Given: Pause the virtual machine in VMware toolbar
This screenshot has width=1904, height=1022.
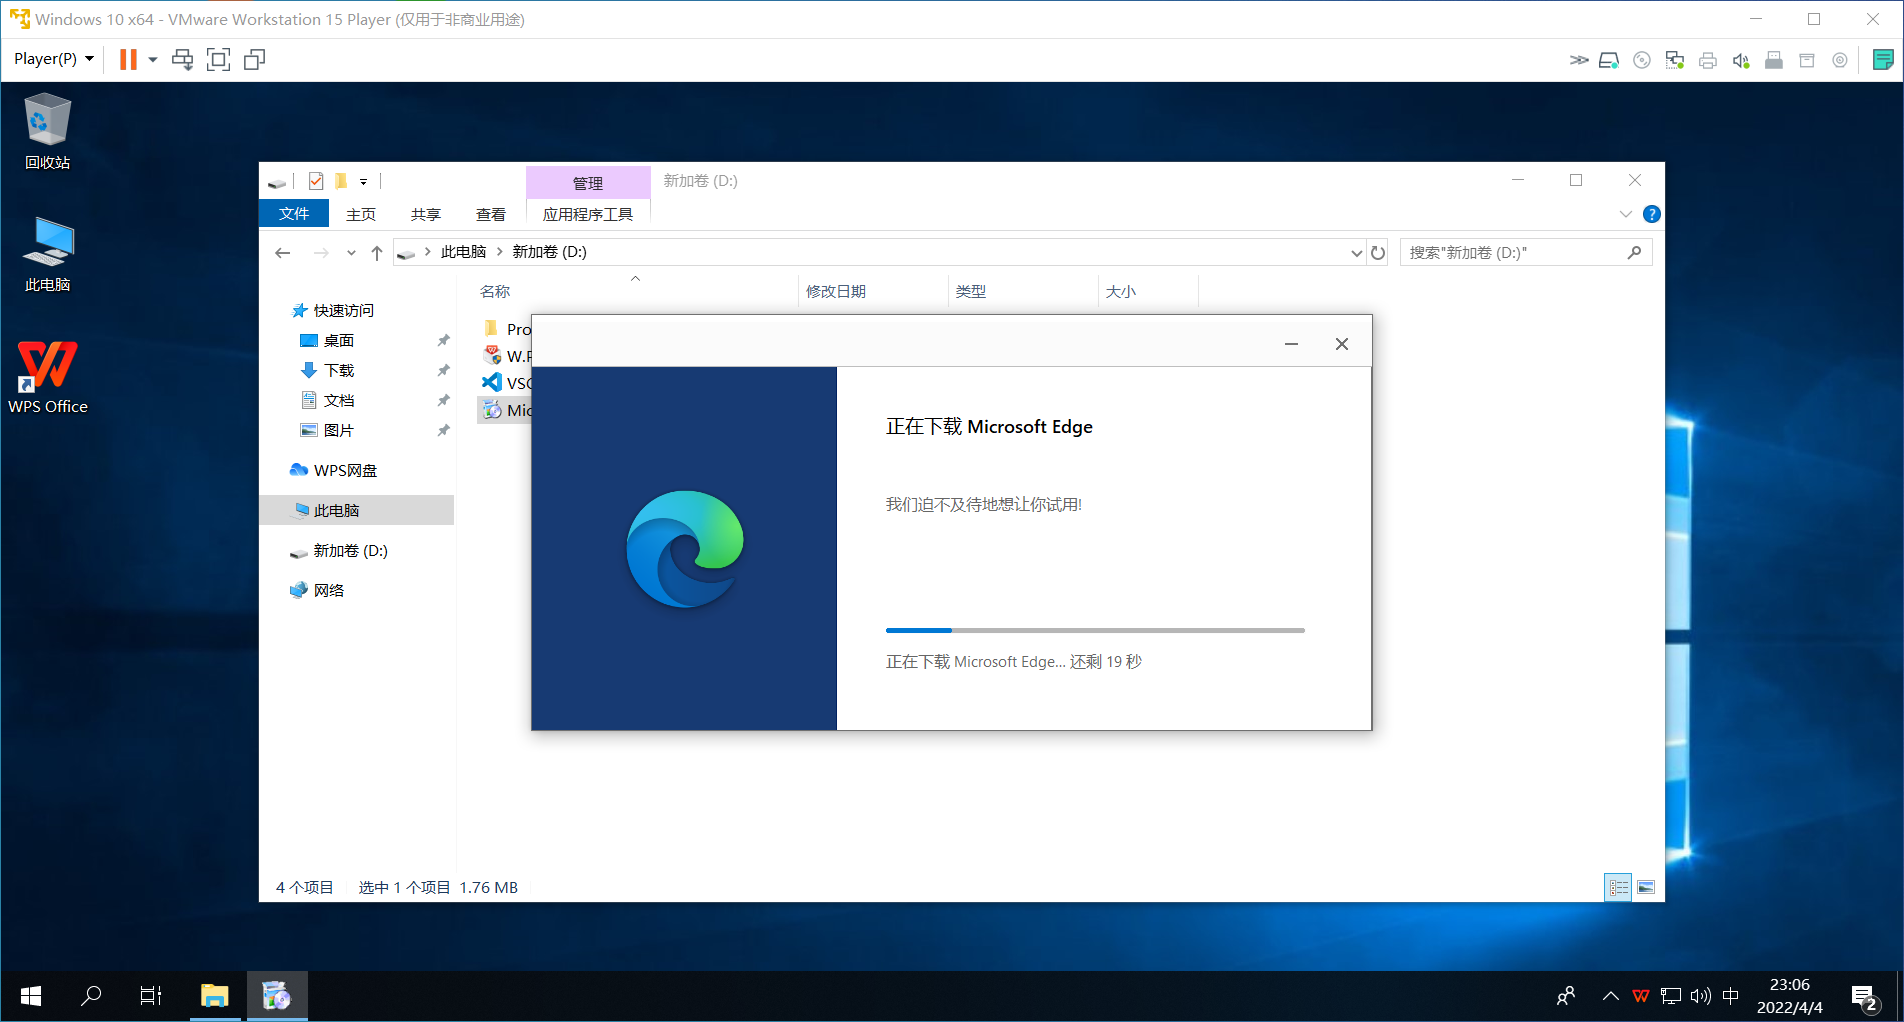Looking at the screenshot, I should (x=128, y=59).
